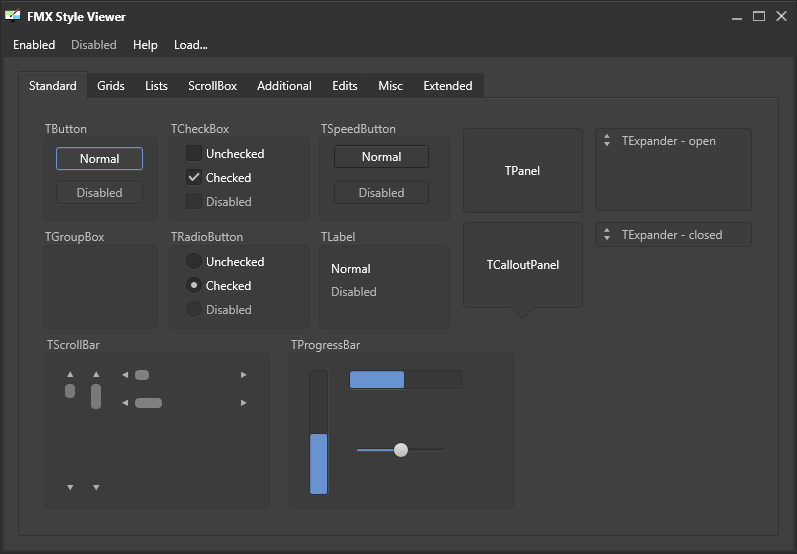797x554 pixels.
Task: Click the lower horizontal scrollbar thumb
Action: [x=148, y=403]
